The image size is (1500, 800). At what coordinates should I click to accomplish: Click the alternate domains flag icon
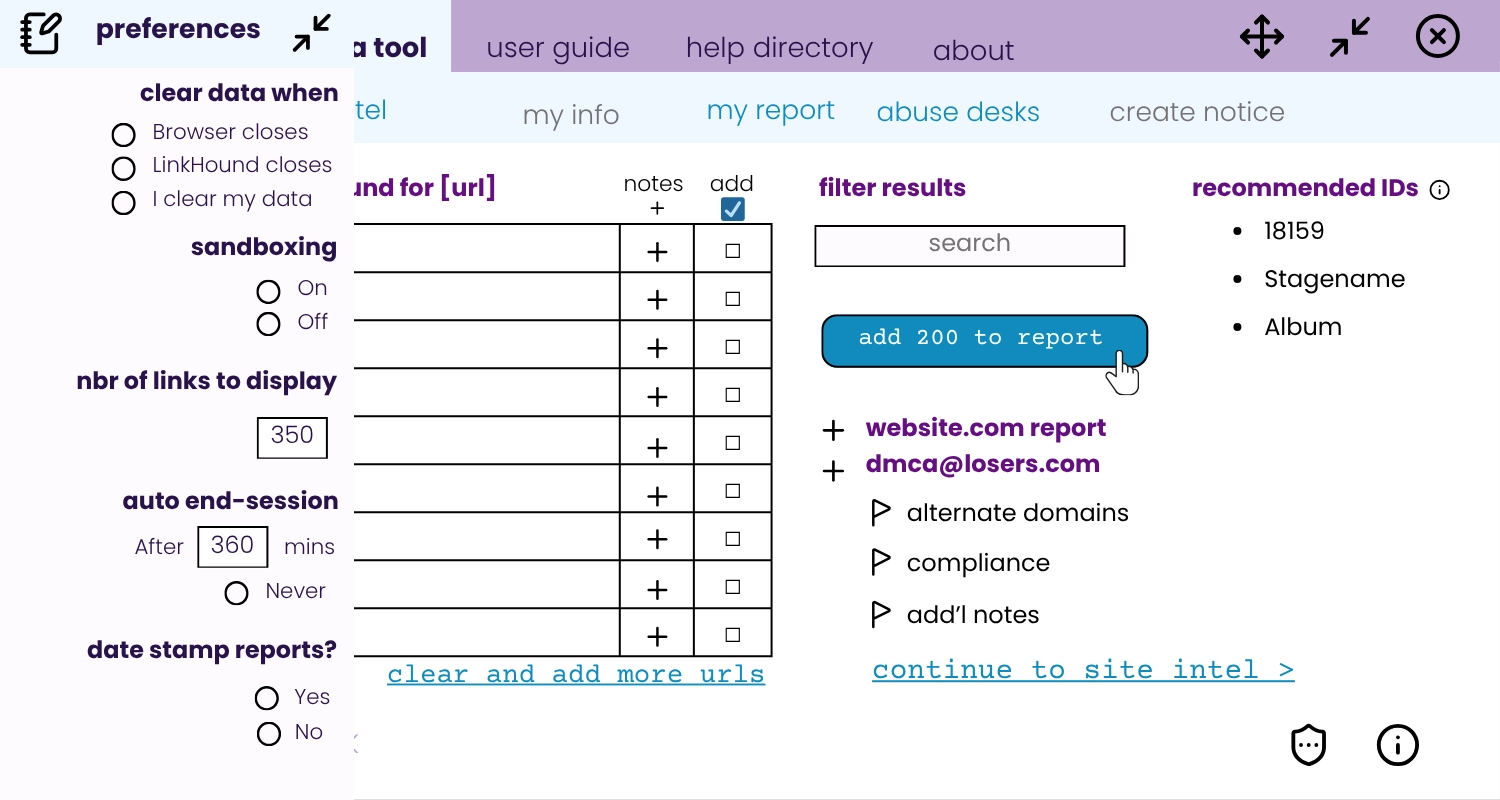pos(880,513)
